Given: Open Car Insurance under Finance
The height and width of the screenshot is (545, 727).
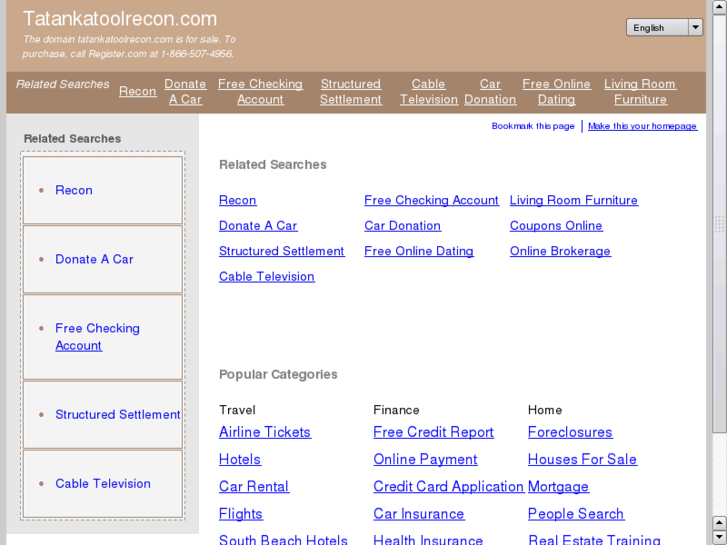Looking at the screenshot, I should pos(419,514).
